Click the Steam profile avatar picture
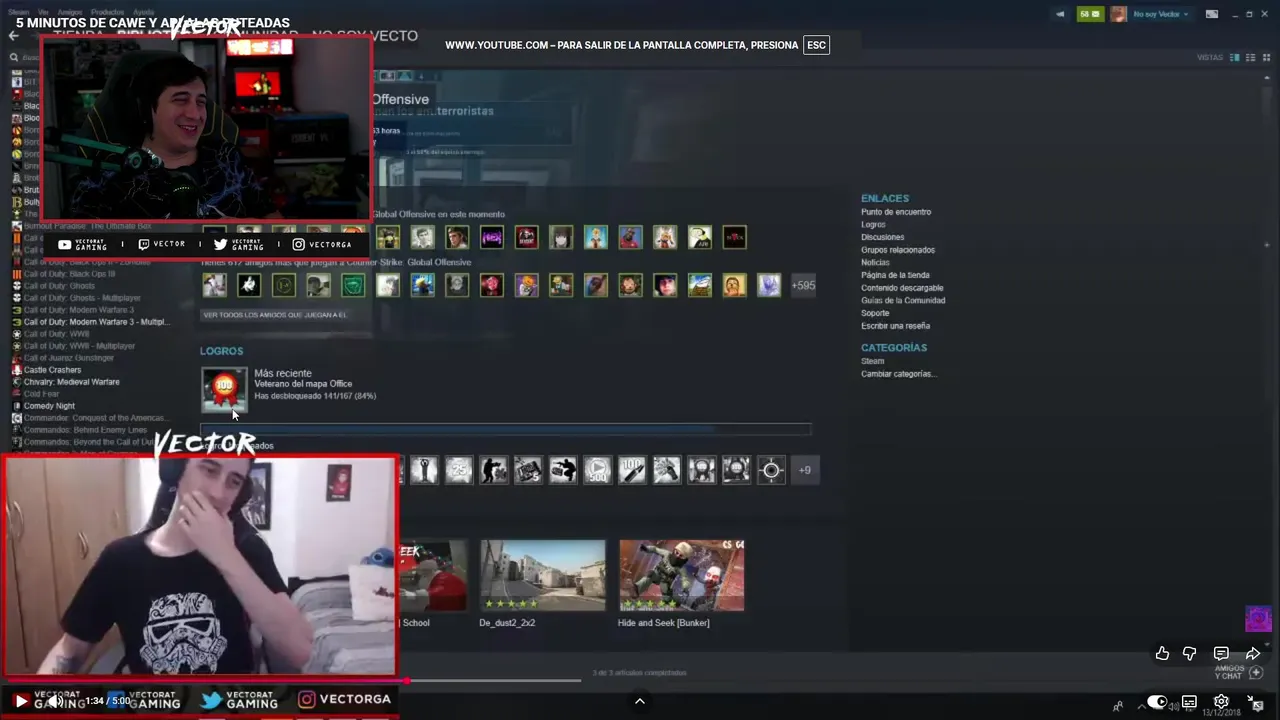This screenshot has height=720, width=1280. [x=1118, y=14]
